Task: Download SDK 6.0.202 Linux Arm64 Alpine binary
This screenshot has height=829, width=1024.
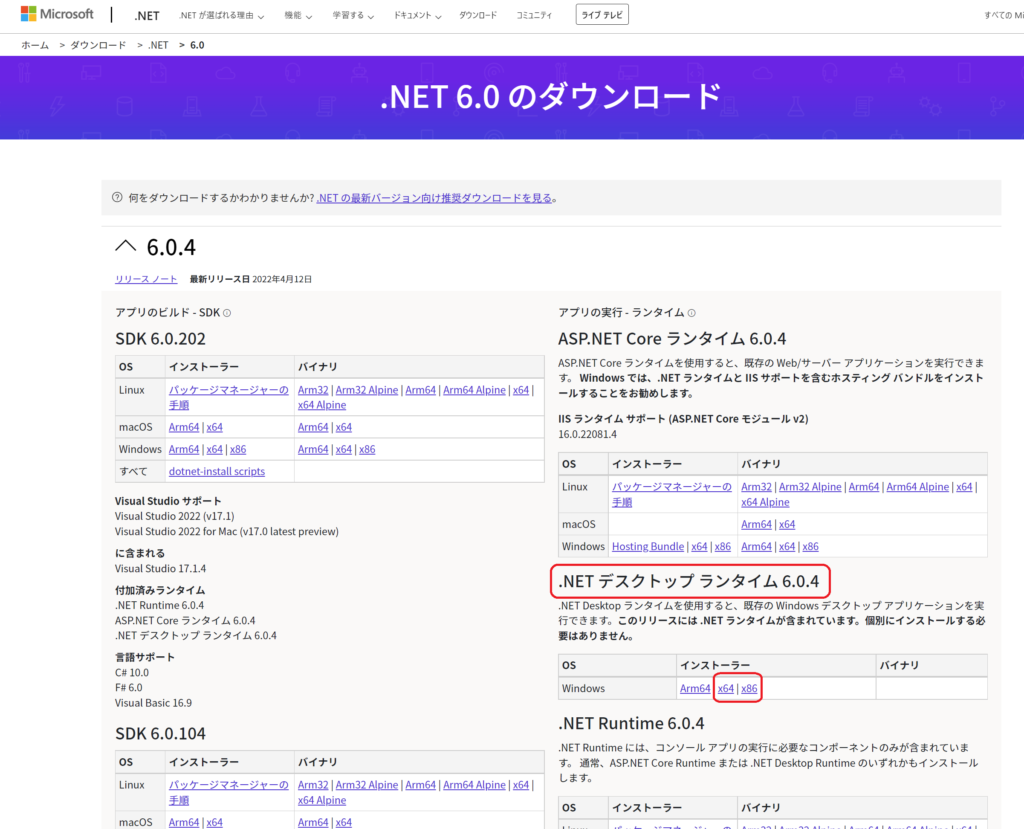Action: (x=474, y=390)
